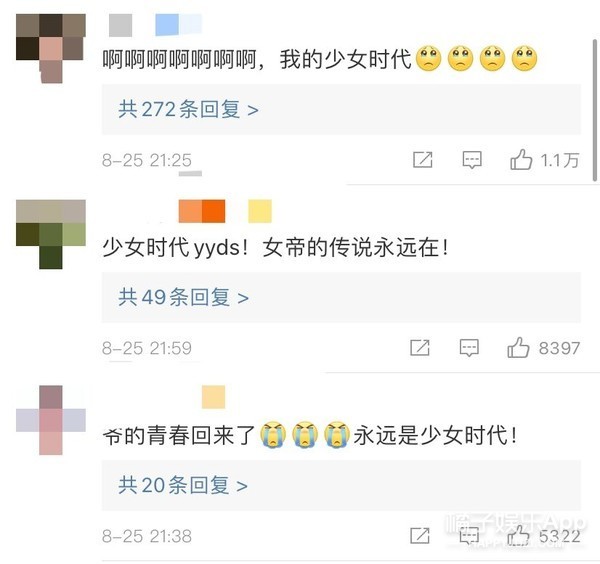
Task: Like the comment with 8397 likes
Action: pos(518,347)
